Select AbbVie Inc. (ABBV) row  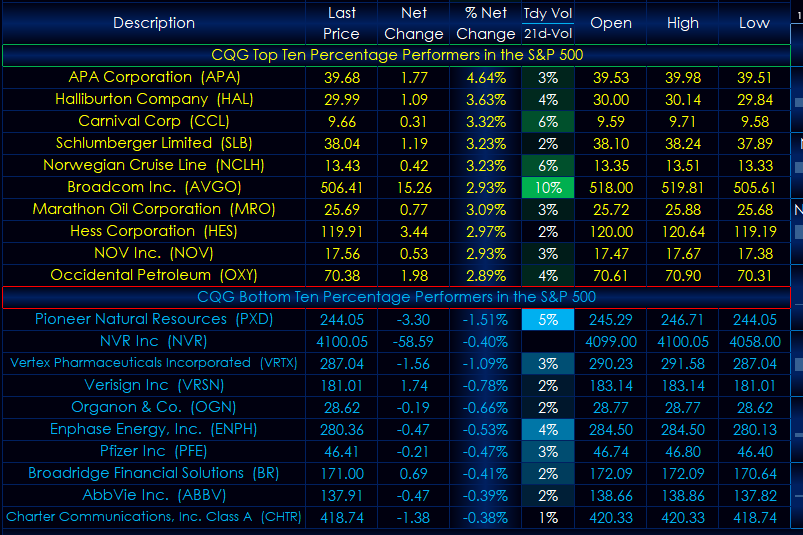(397, 496)
